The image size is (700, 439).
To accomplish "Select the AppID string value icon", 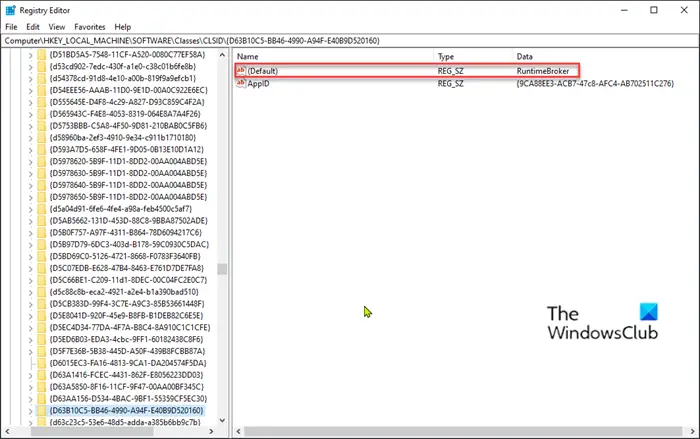I will click(241, 83).
